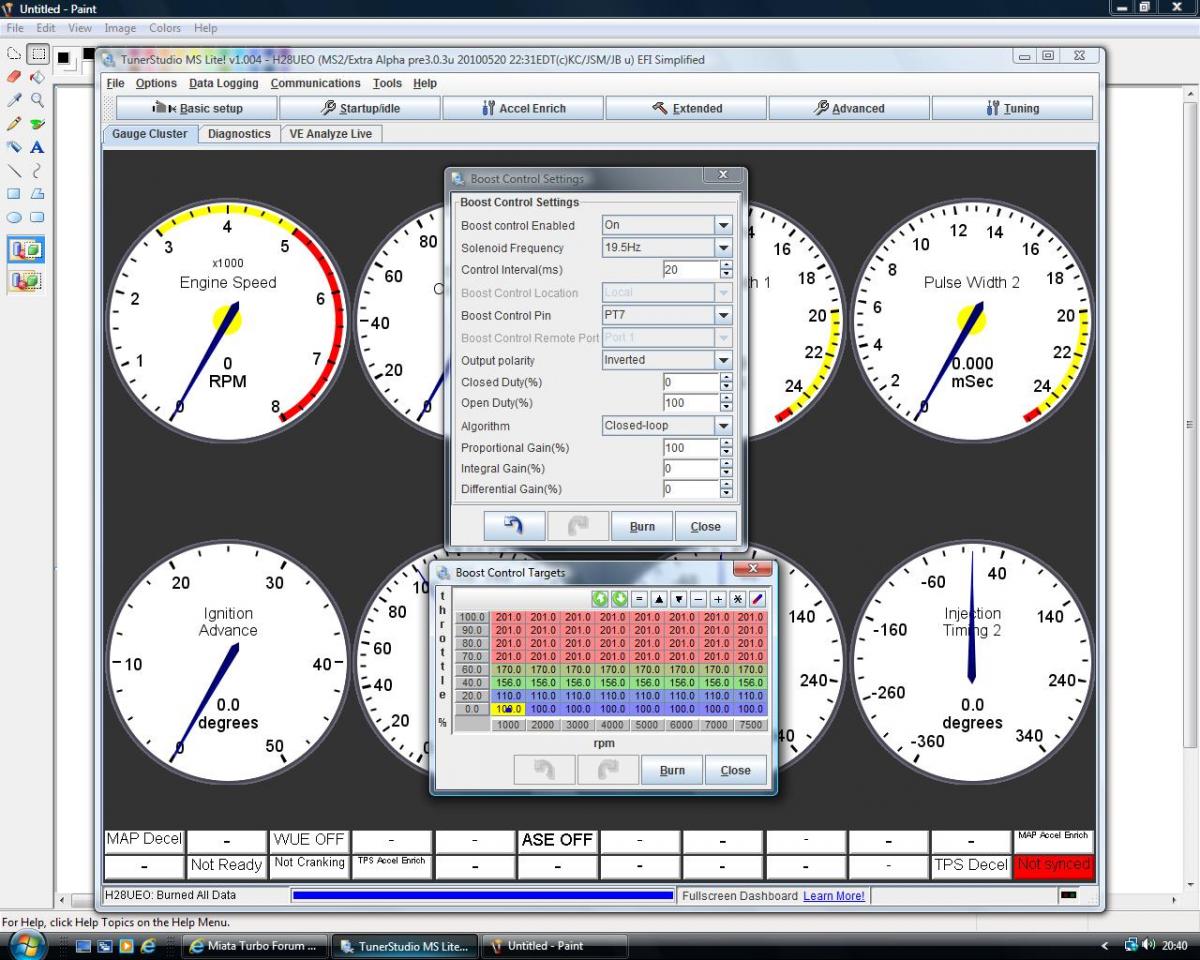Screen dimensions: 1200x960
Task: Select the Ellipse shape tool
Action: click(x=14, y=217)
